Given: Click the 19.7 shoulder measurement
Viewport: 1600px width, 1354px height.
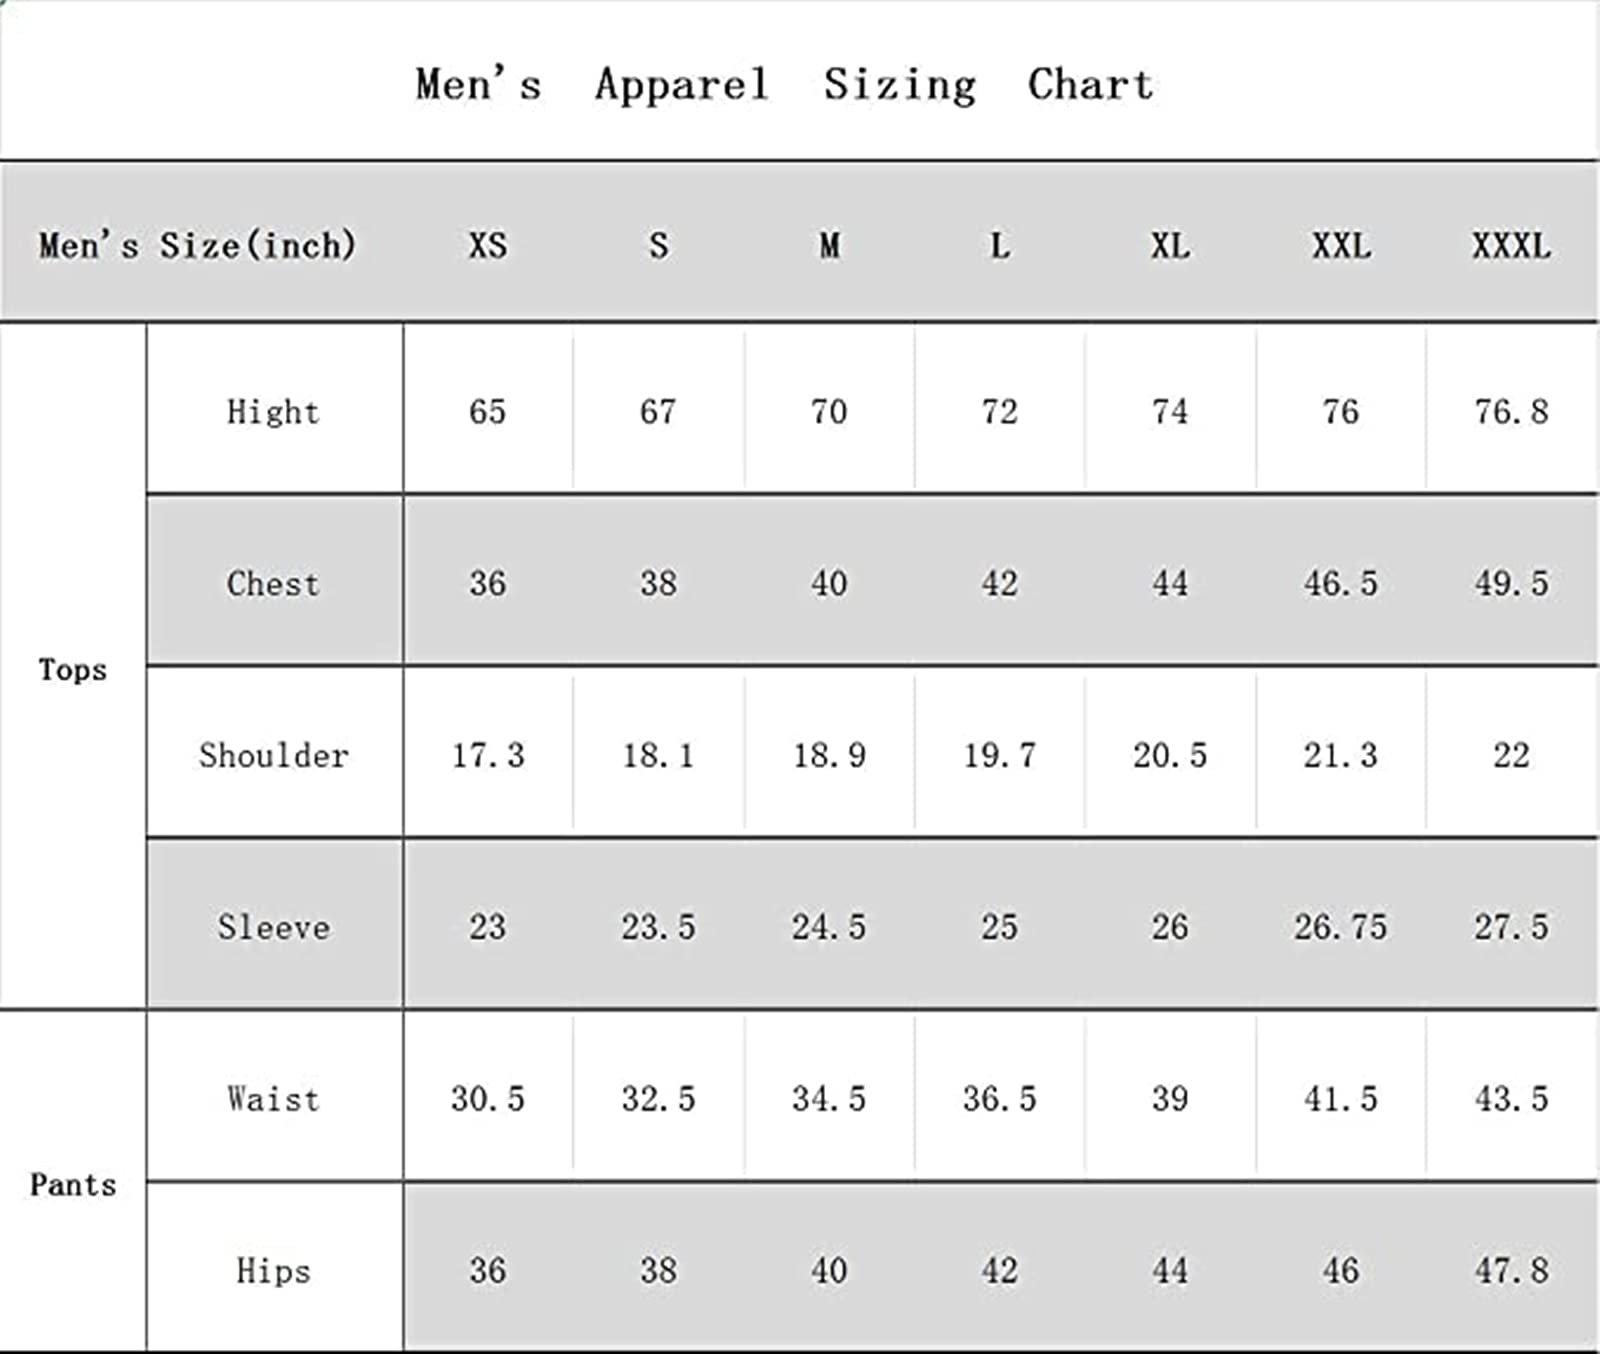Looking at the screenshot, I should coord(999,756).
